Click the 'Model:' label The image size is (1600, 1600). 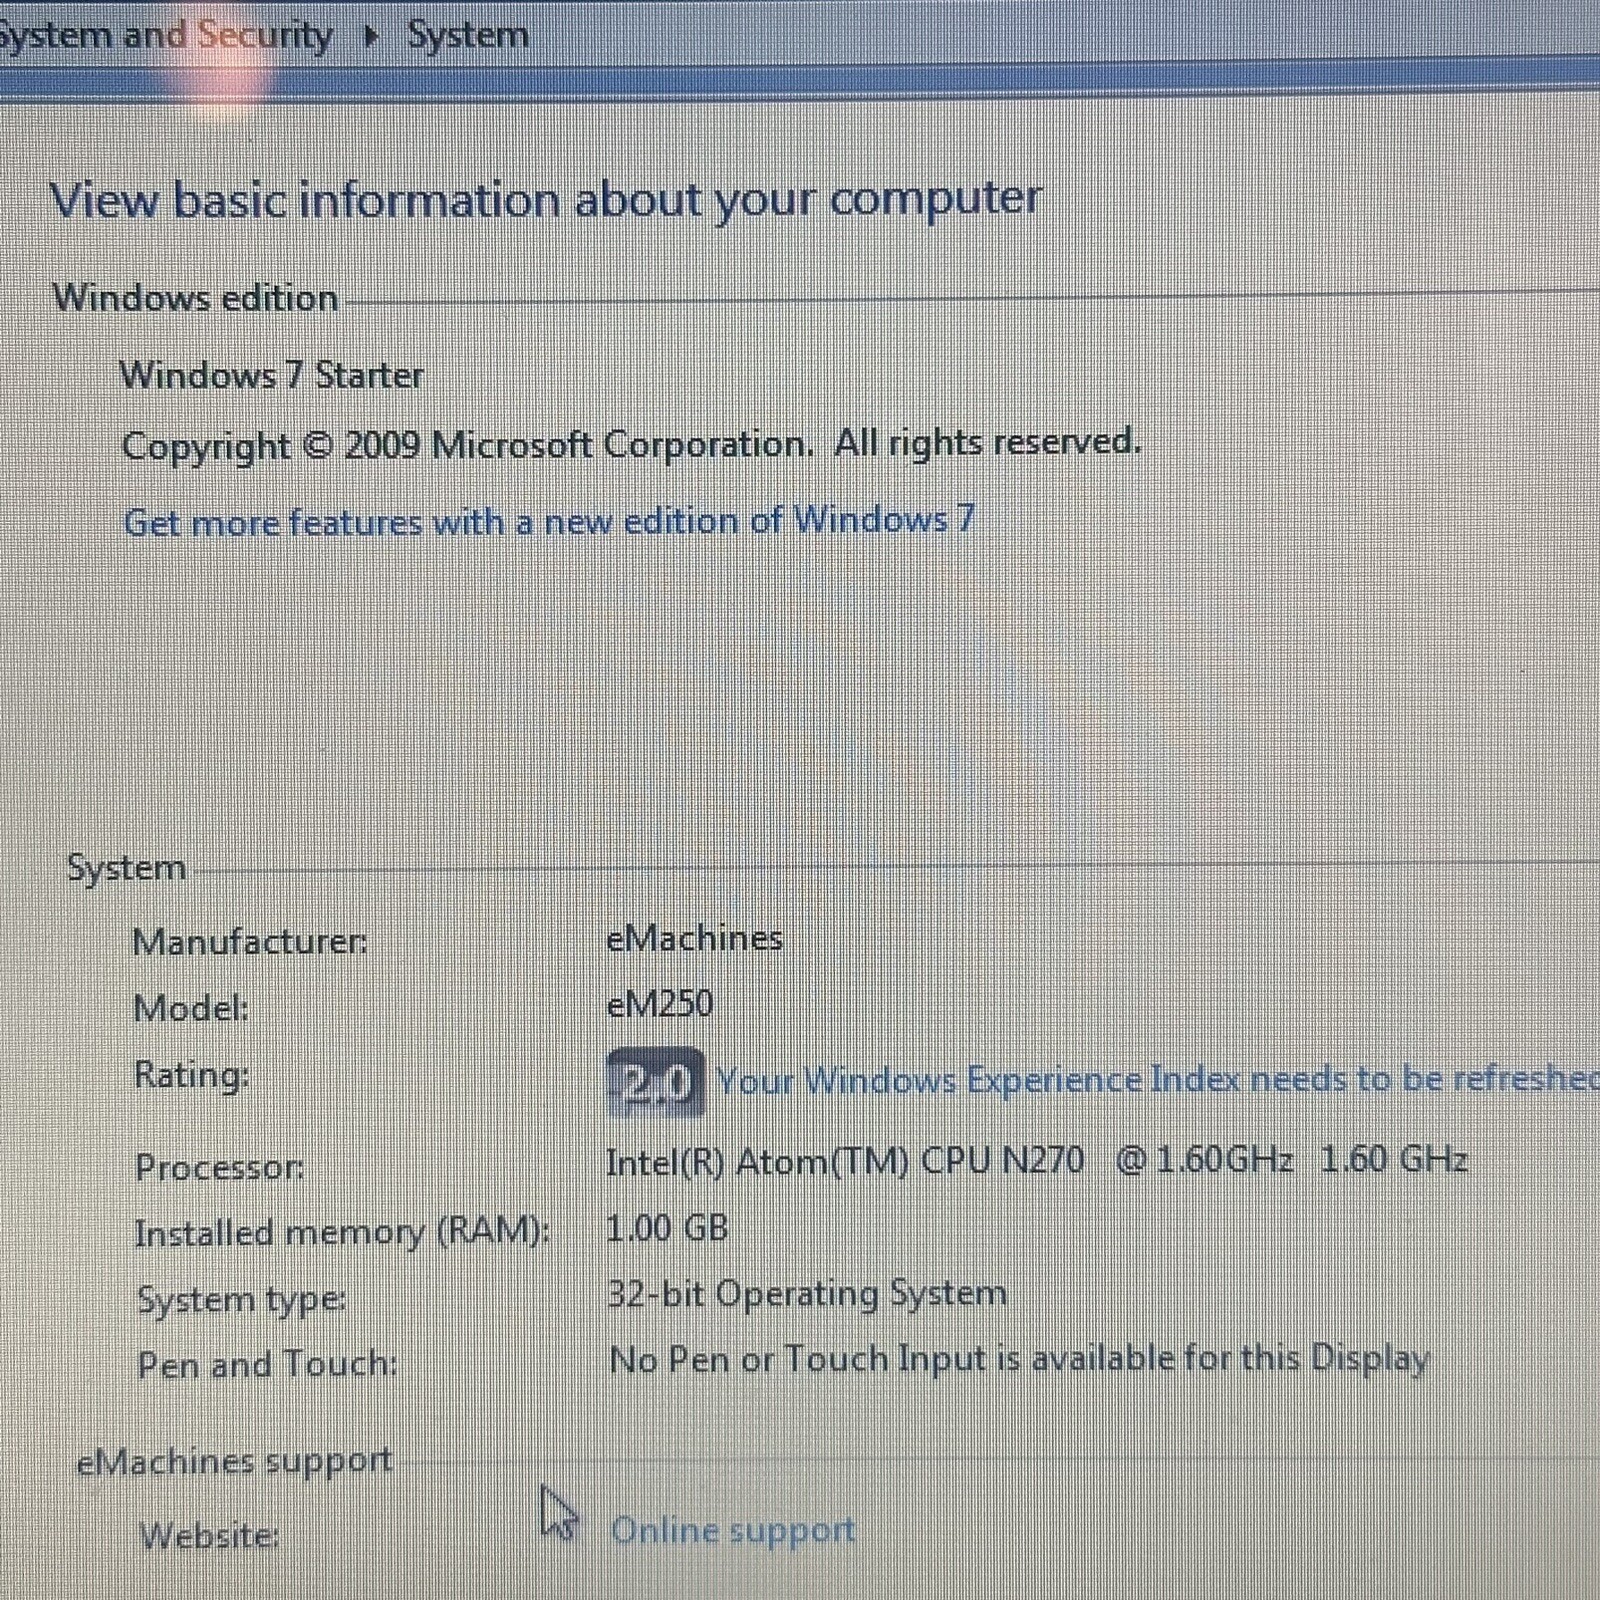191,1008
